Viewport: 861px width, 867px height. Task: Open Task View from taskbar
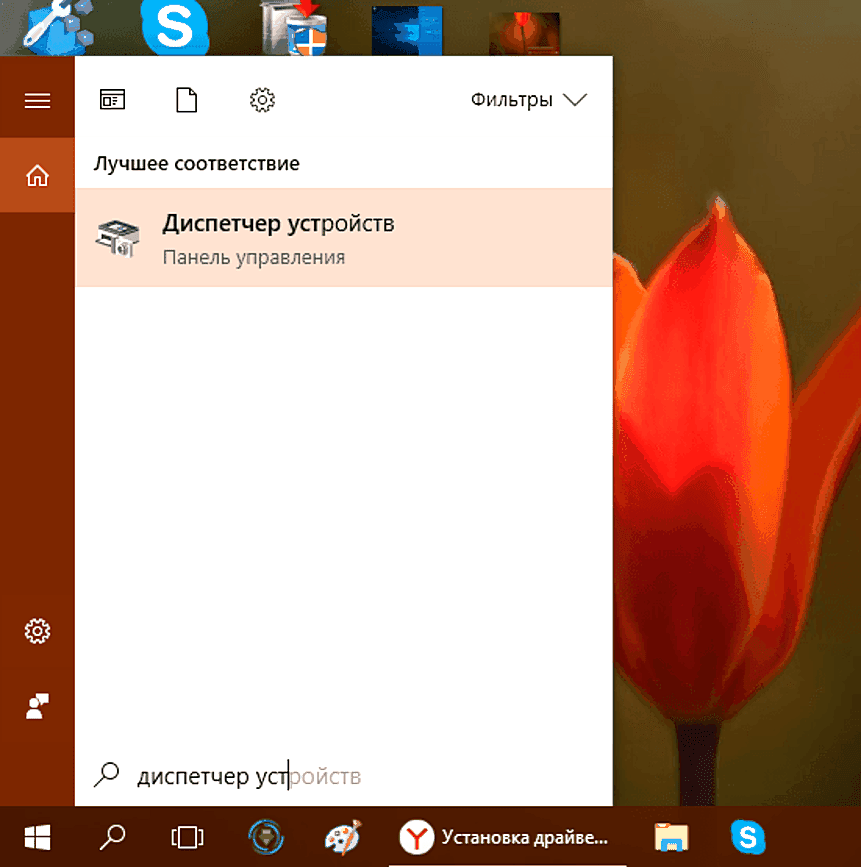click(x=186, y=836)
